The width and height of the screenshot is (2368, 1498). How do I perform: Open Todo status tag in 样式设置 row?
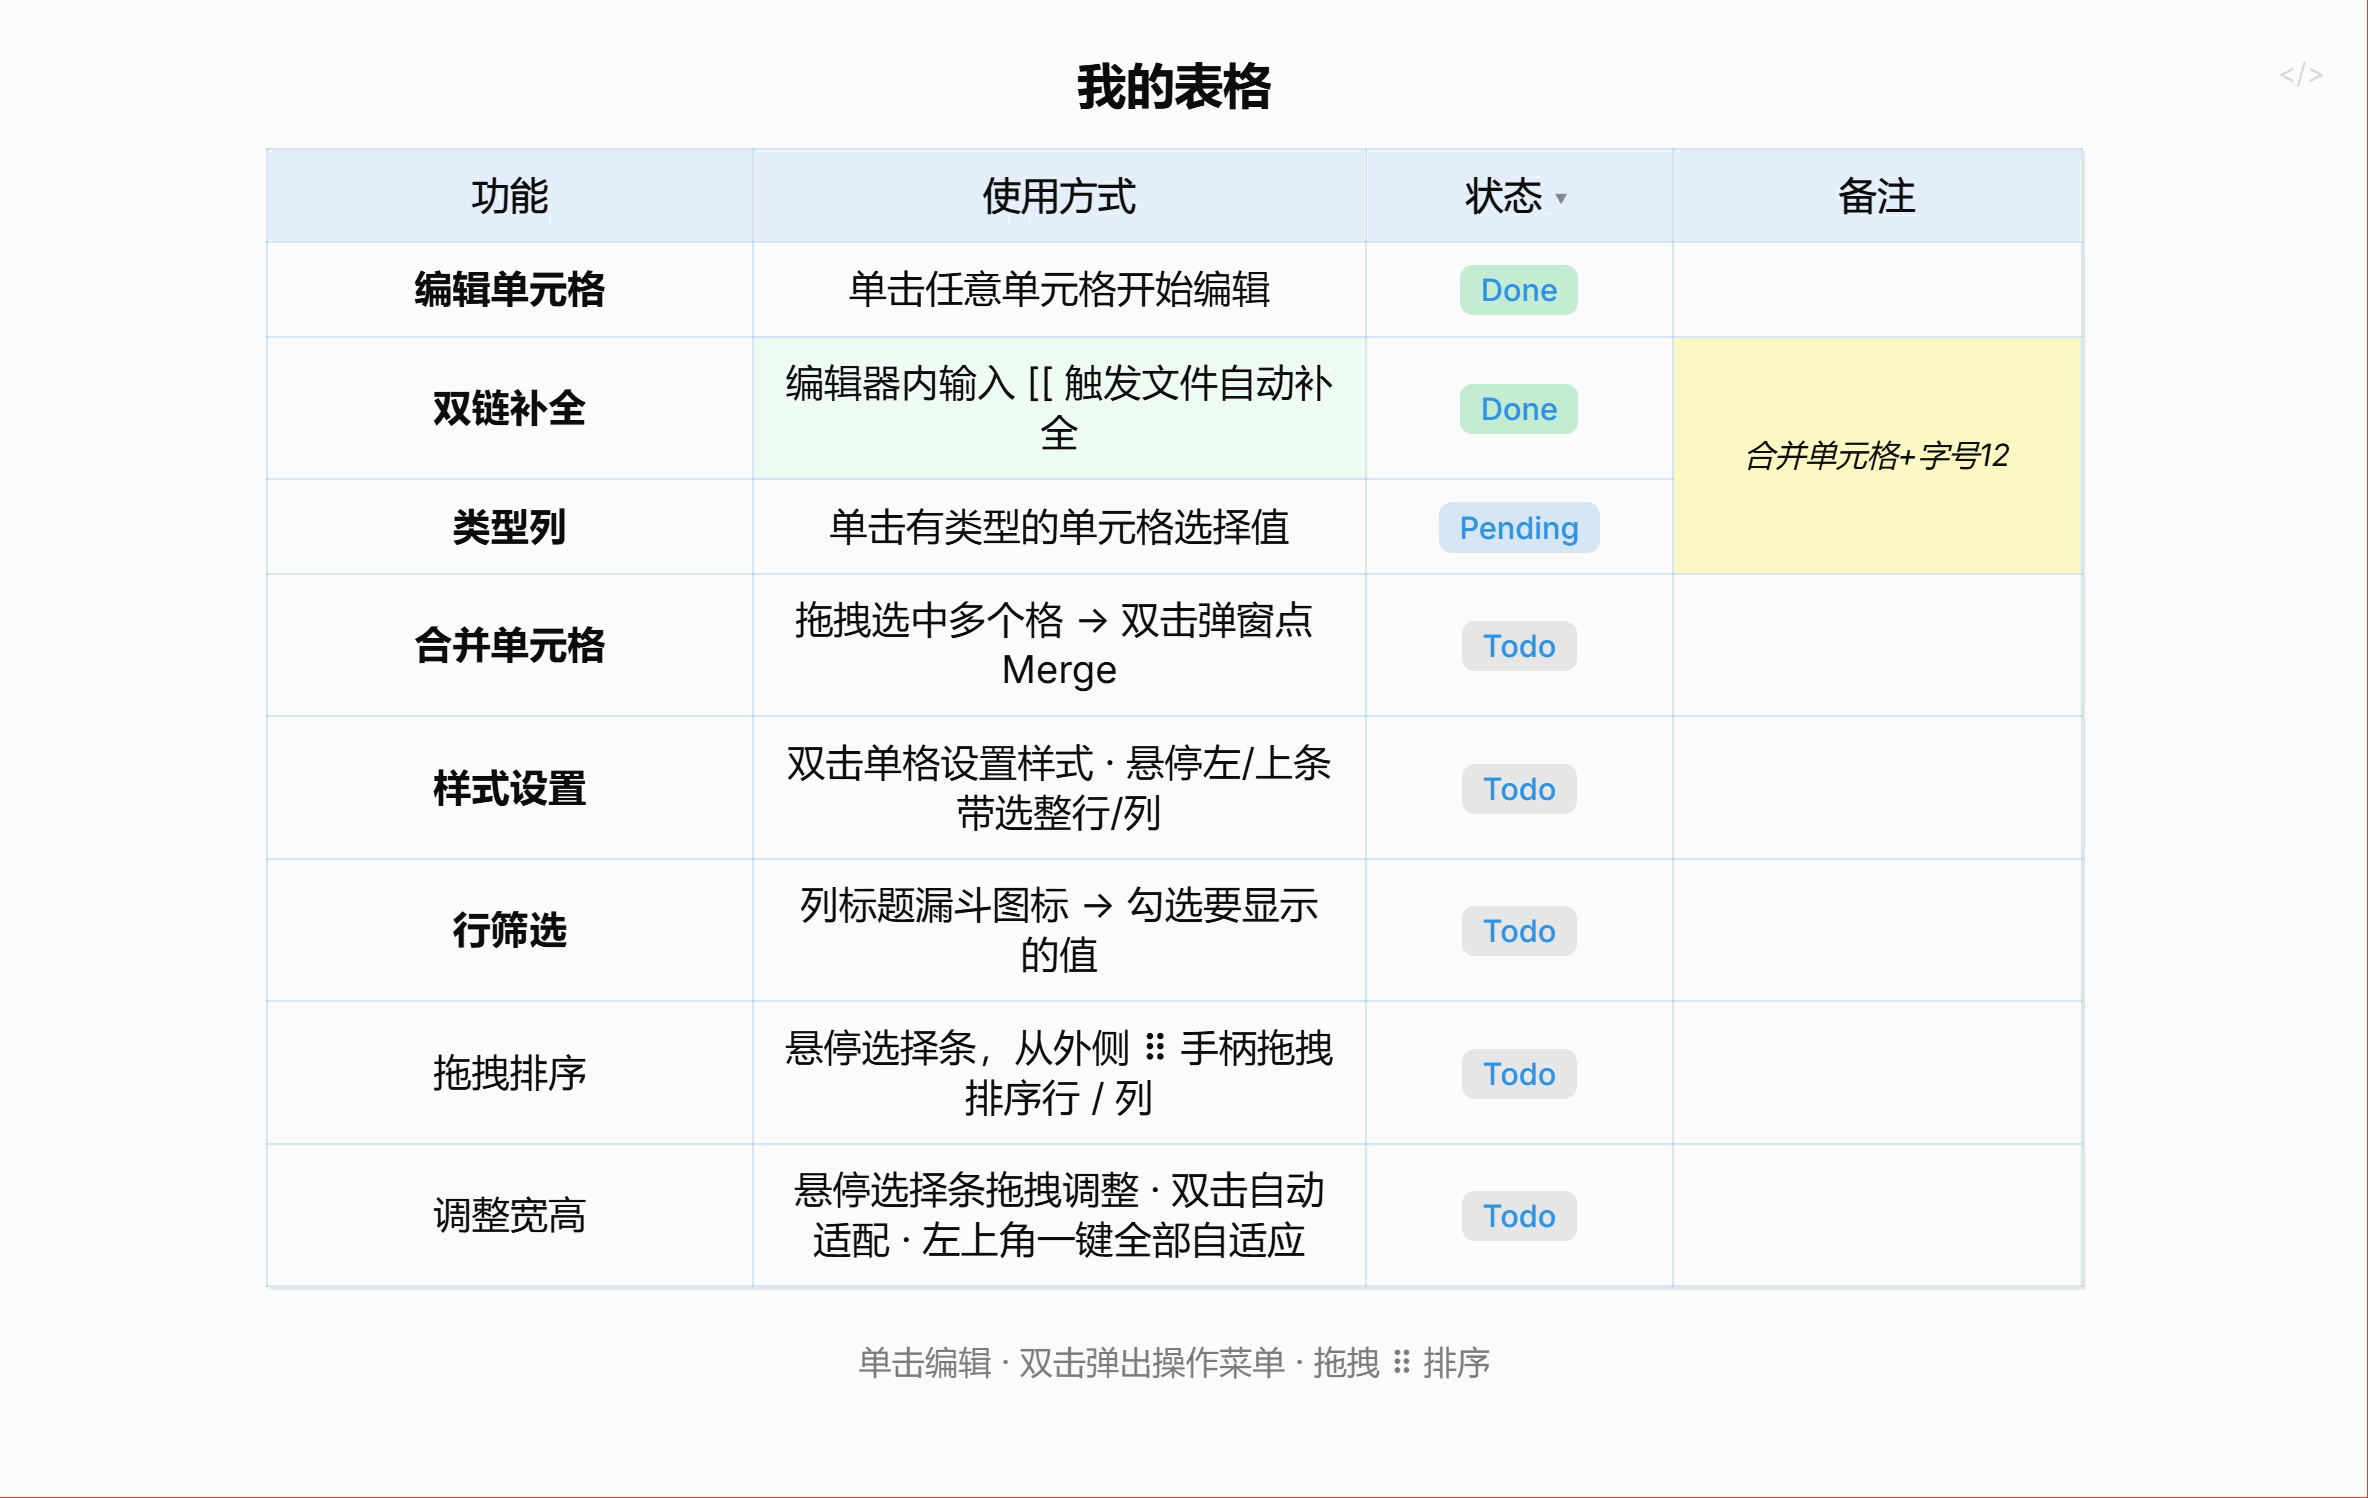pos(1519,789)
